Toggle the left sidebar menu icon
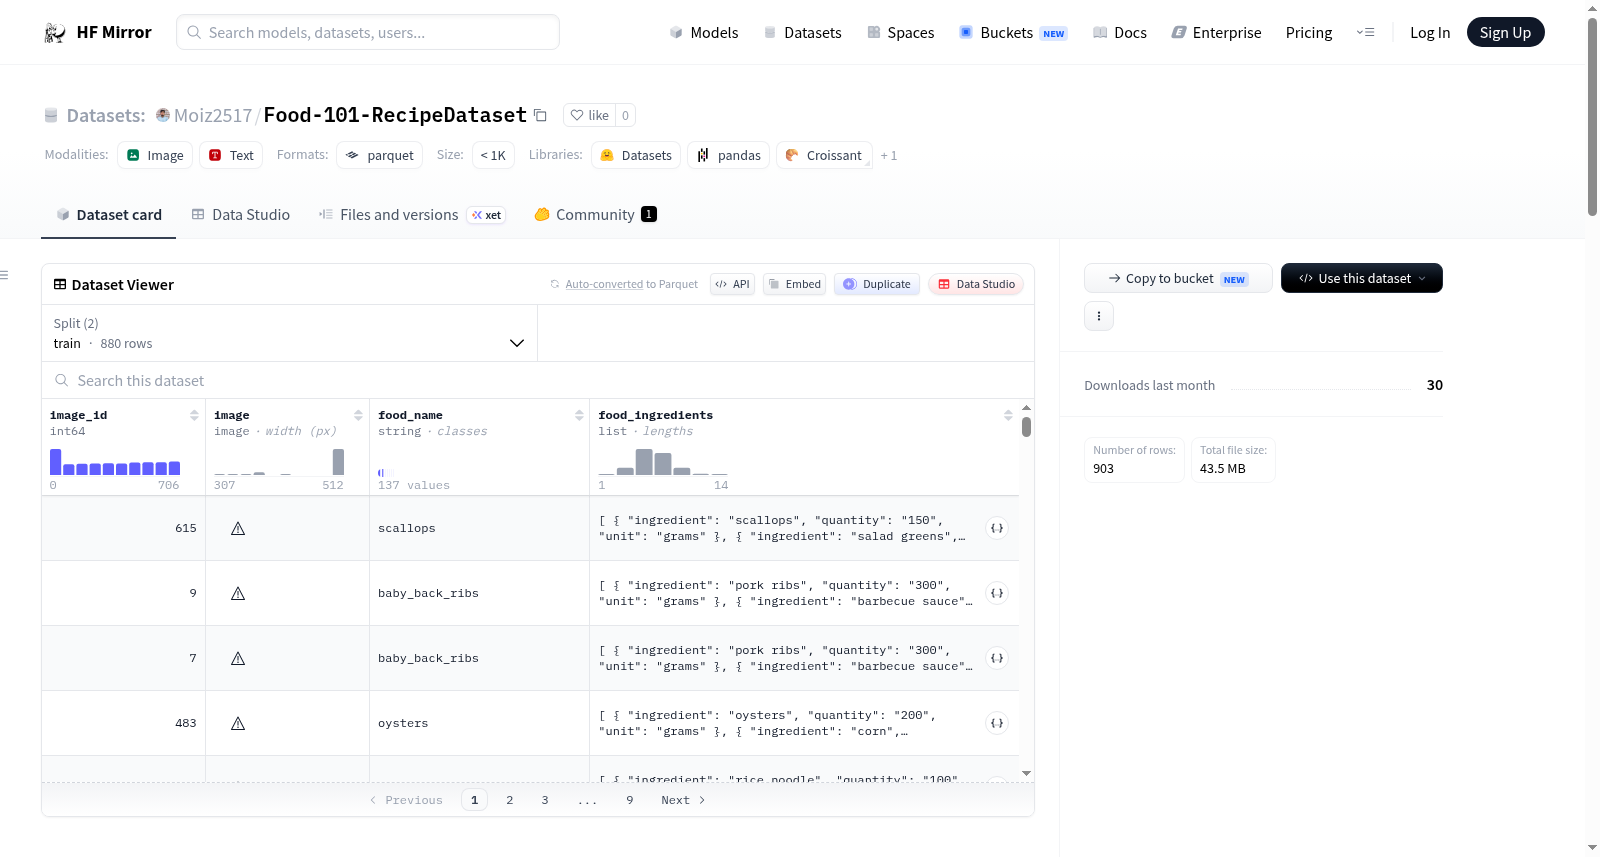1600x857 pixels. (x=4, y=275)
